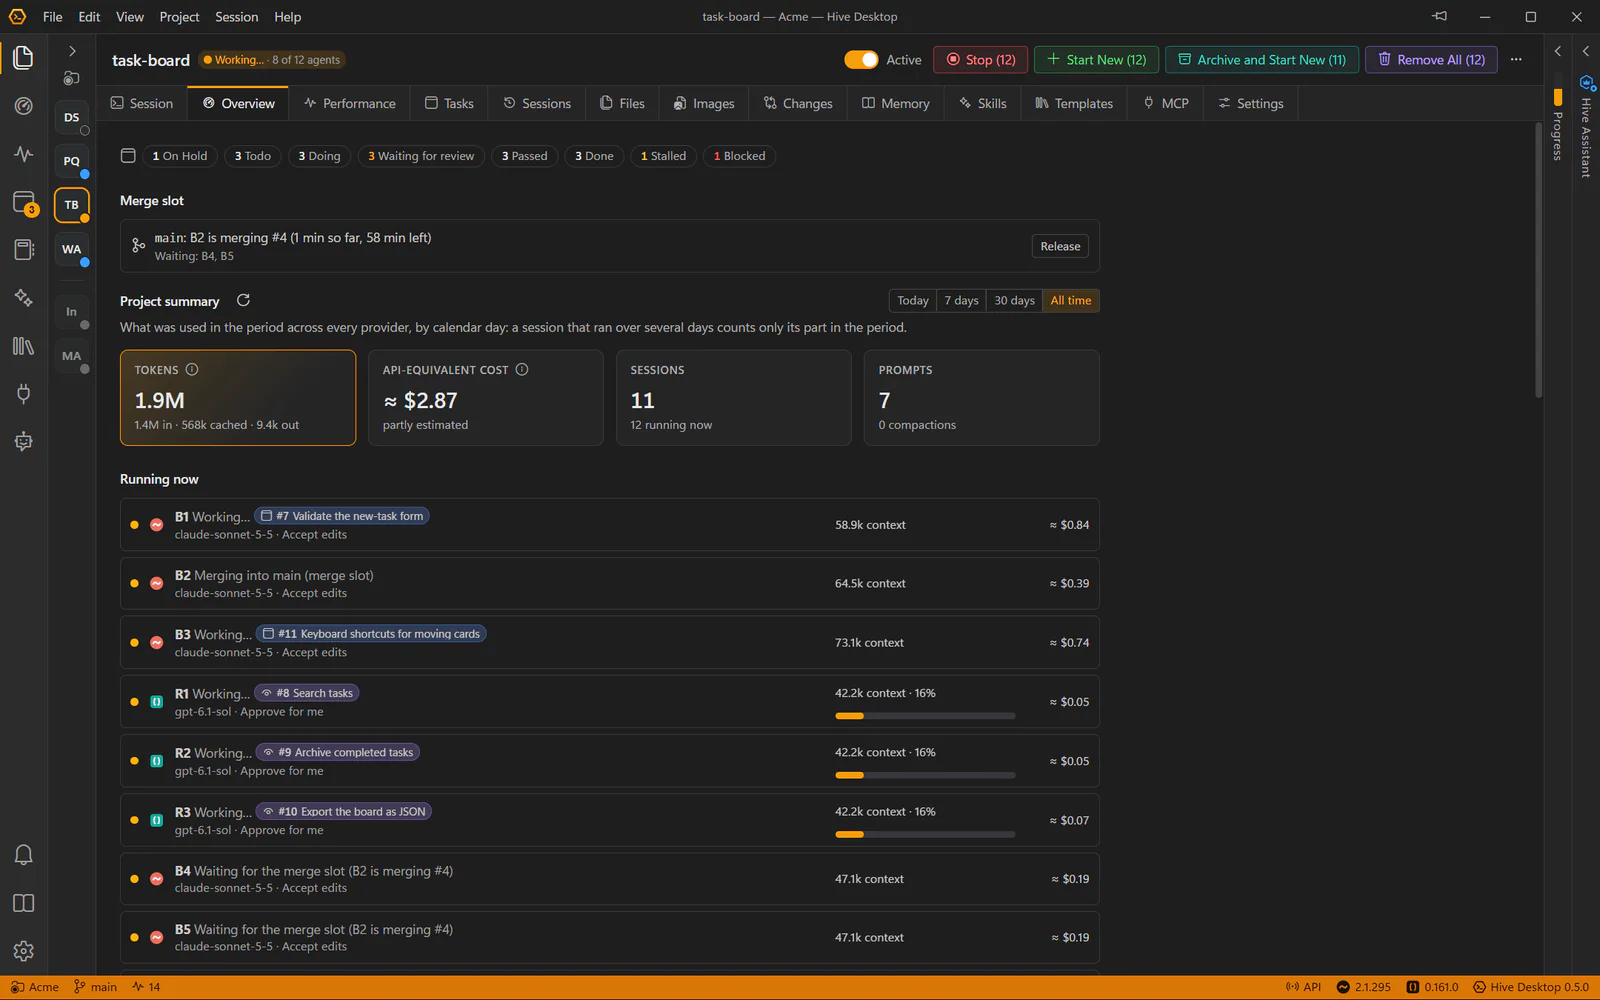Click the sparkles sidebar icon
The image size is (1600, 1000).
23,298
